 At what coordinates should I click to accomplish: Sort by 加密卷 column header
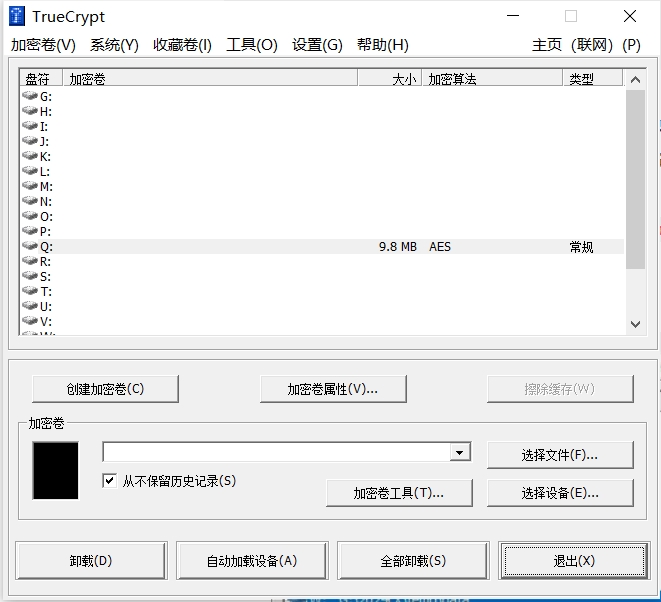[210, 78]
